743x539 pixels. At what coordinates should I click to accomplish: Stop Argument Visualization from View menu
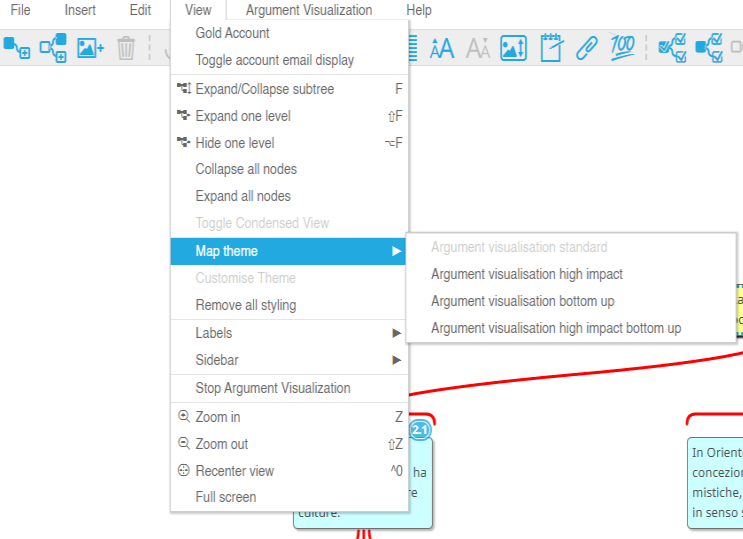[x=273, y=388]
